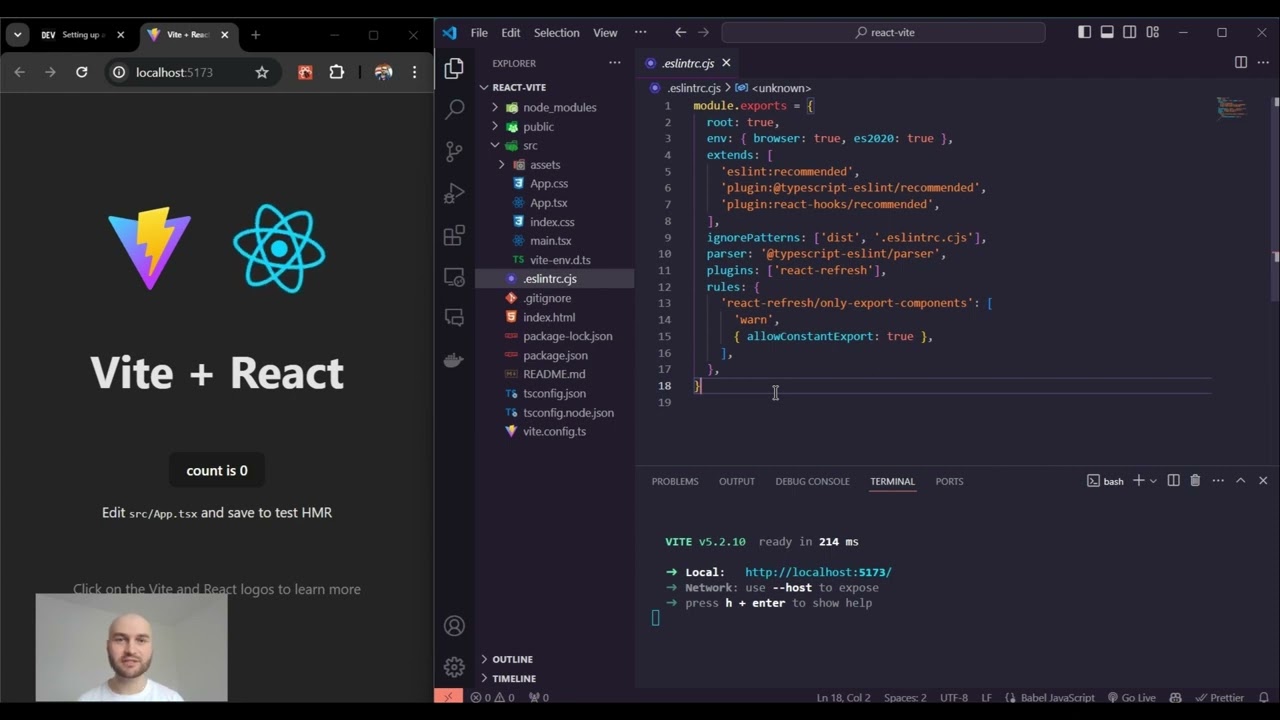The height and width of the screenshot is (720, 1280).
Task: Click the React logo on the page
Action: (279, 248)
